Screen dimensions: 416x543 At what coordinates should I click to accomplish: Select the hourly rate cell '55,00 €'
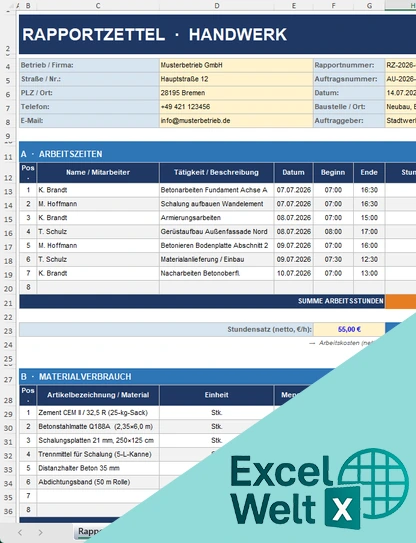pos(349,329)
